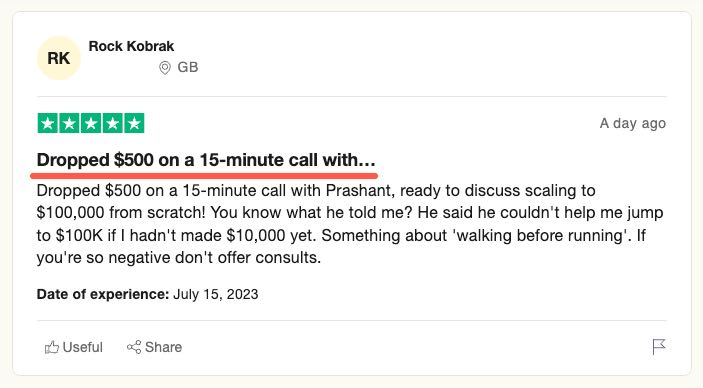Viewport: 703px width, 388px height.
Task: Click the fourth green rating star
Action: point(113,123)
